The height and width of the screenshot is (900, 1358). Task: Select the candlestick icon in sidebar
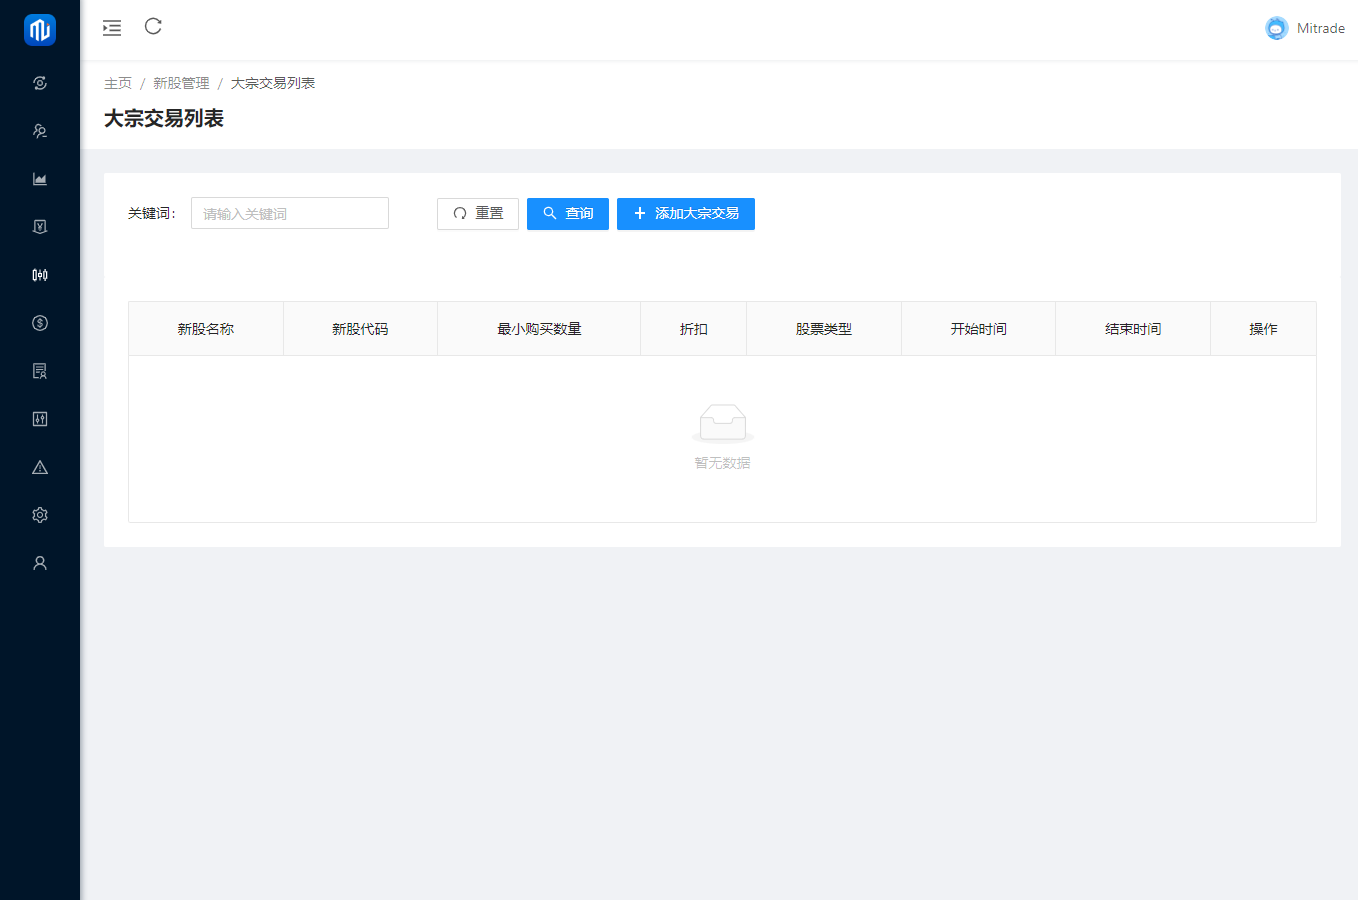[40, 275]
